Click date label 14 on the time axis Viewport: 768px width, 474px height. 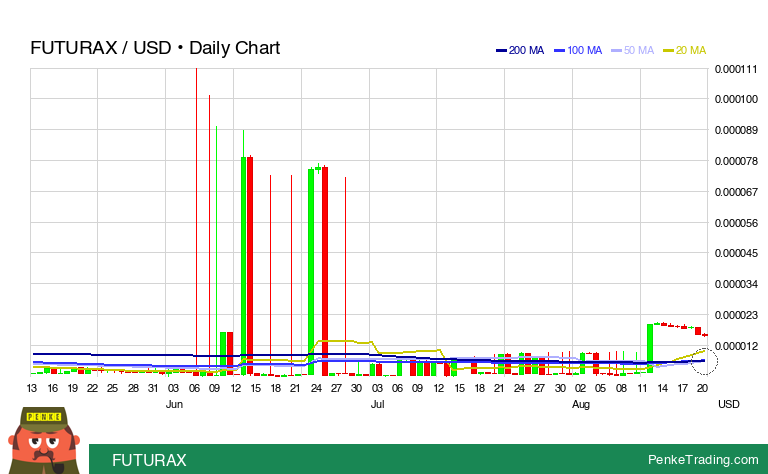tap(662, 388)
